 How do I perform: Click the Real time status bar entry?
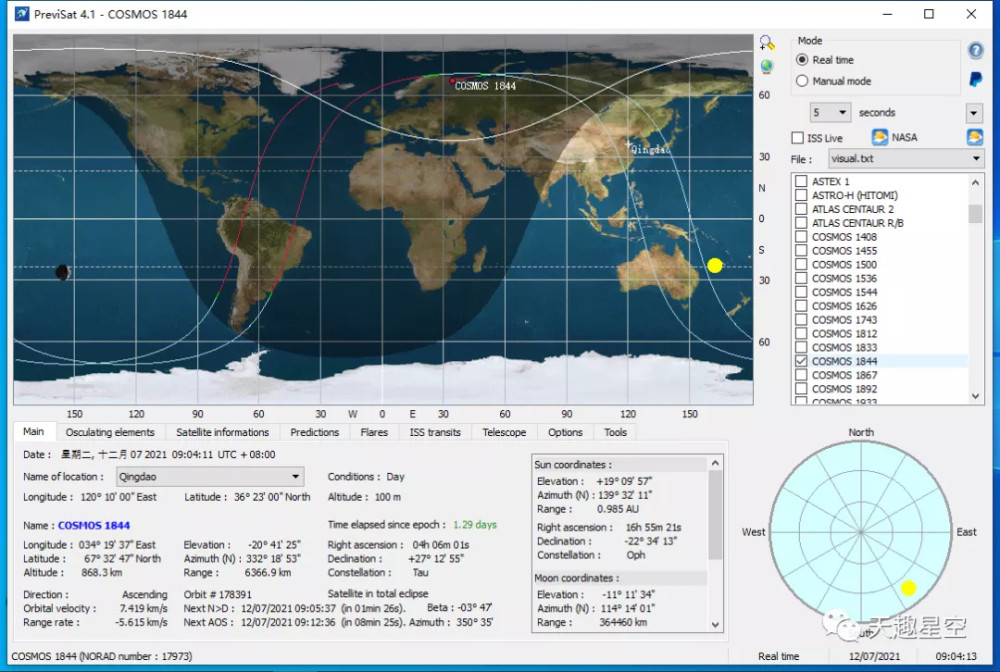(x=778, y=656)
